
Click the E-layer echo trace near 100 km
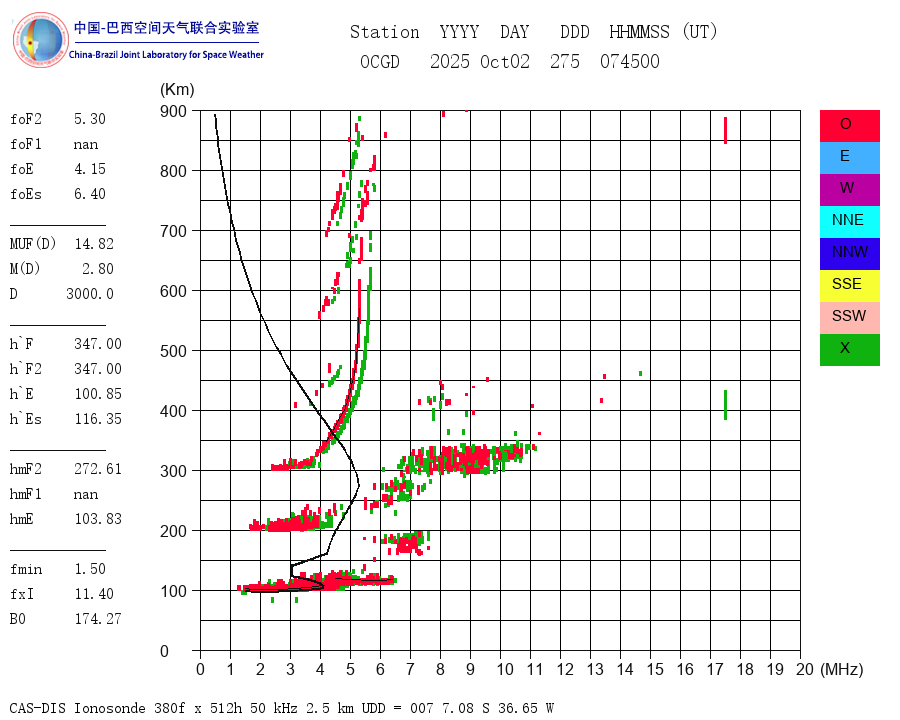(x=317, y=583)
